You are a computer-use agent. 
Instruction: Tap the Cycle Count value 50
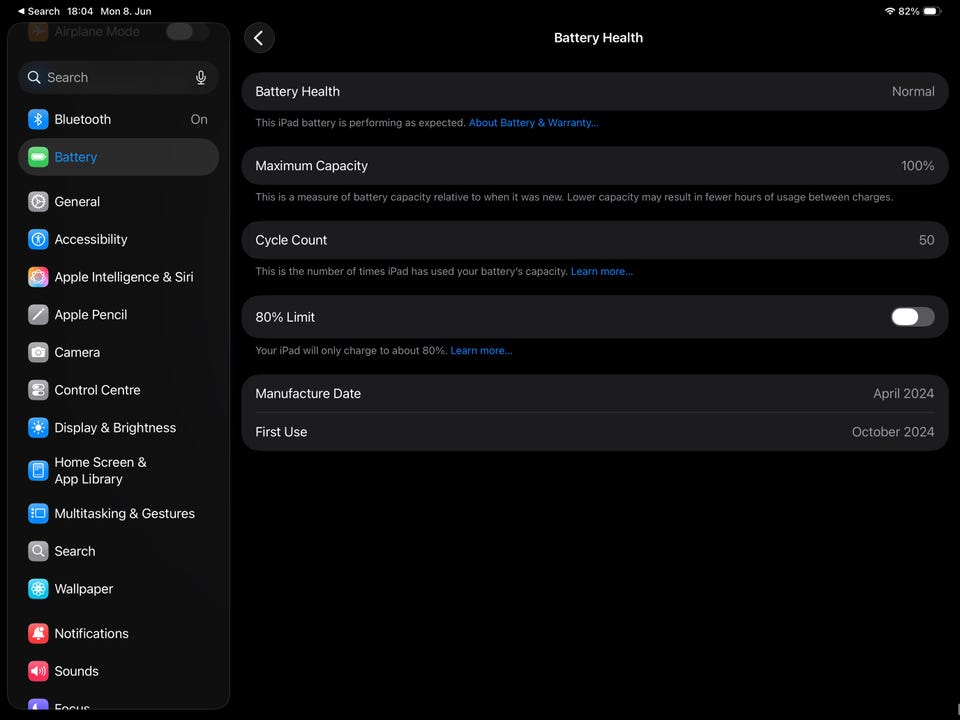coord(926,241)
